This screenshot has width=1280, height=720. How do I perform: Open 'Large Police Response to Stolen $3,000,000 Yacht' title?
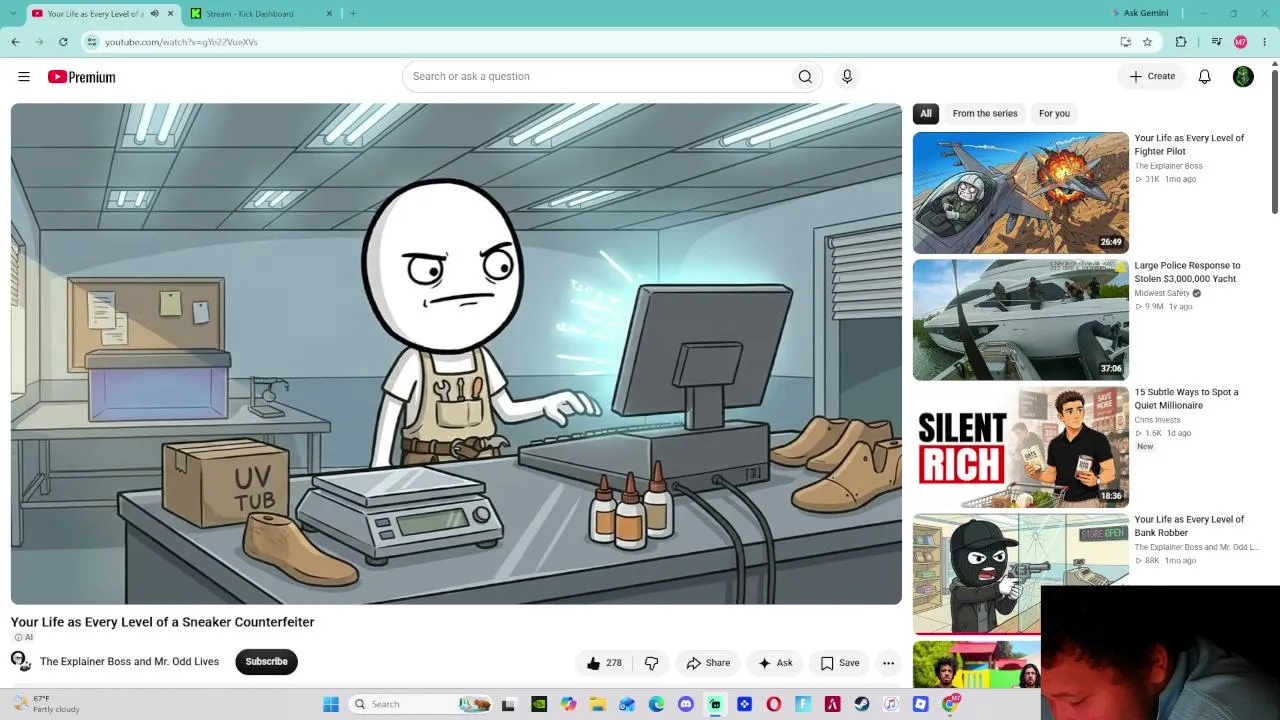pyautogui.click(x=1187, y=272)
